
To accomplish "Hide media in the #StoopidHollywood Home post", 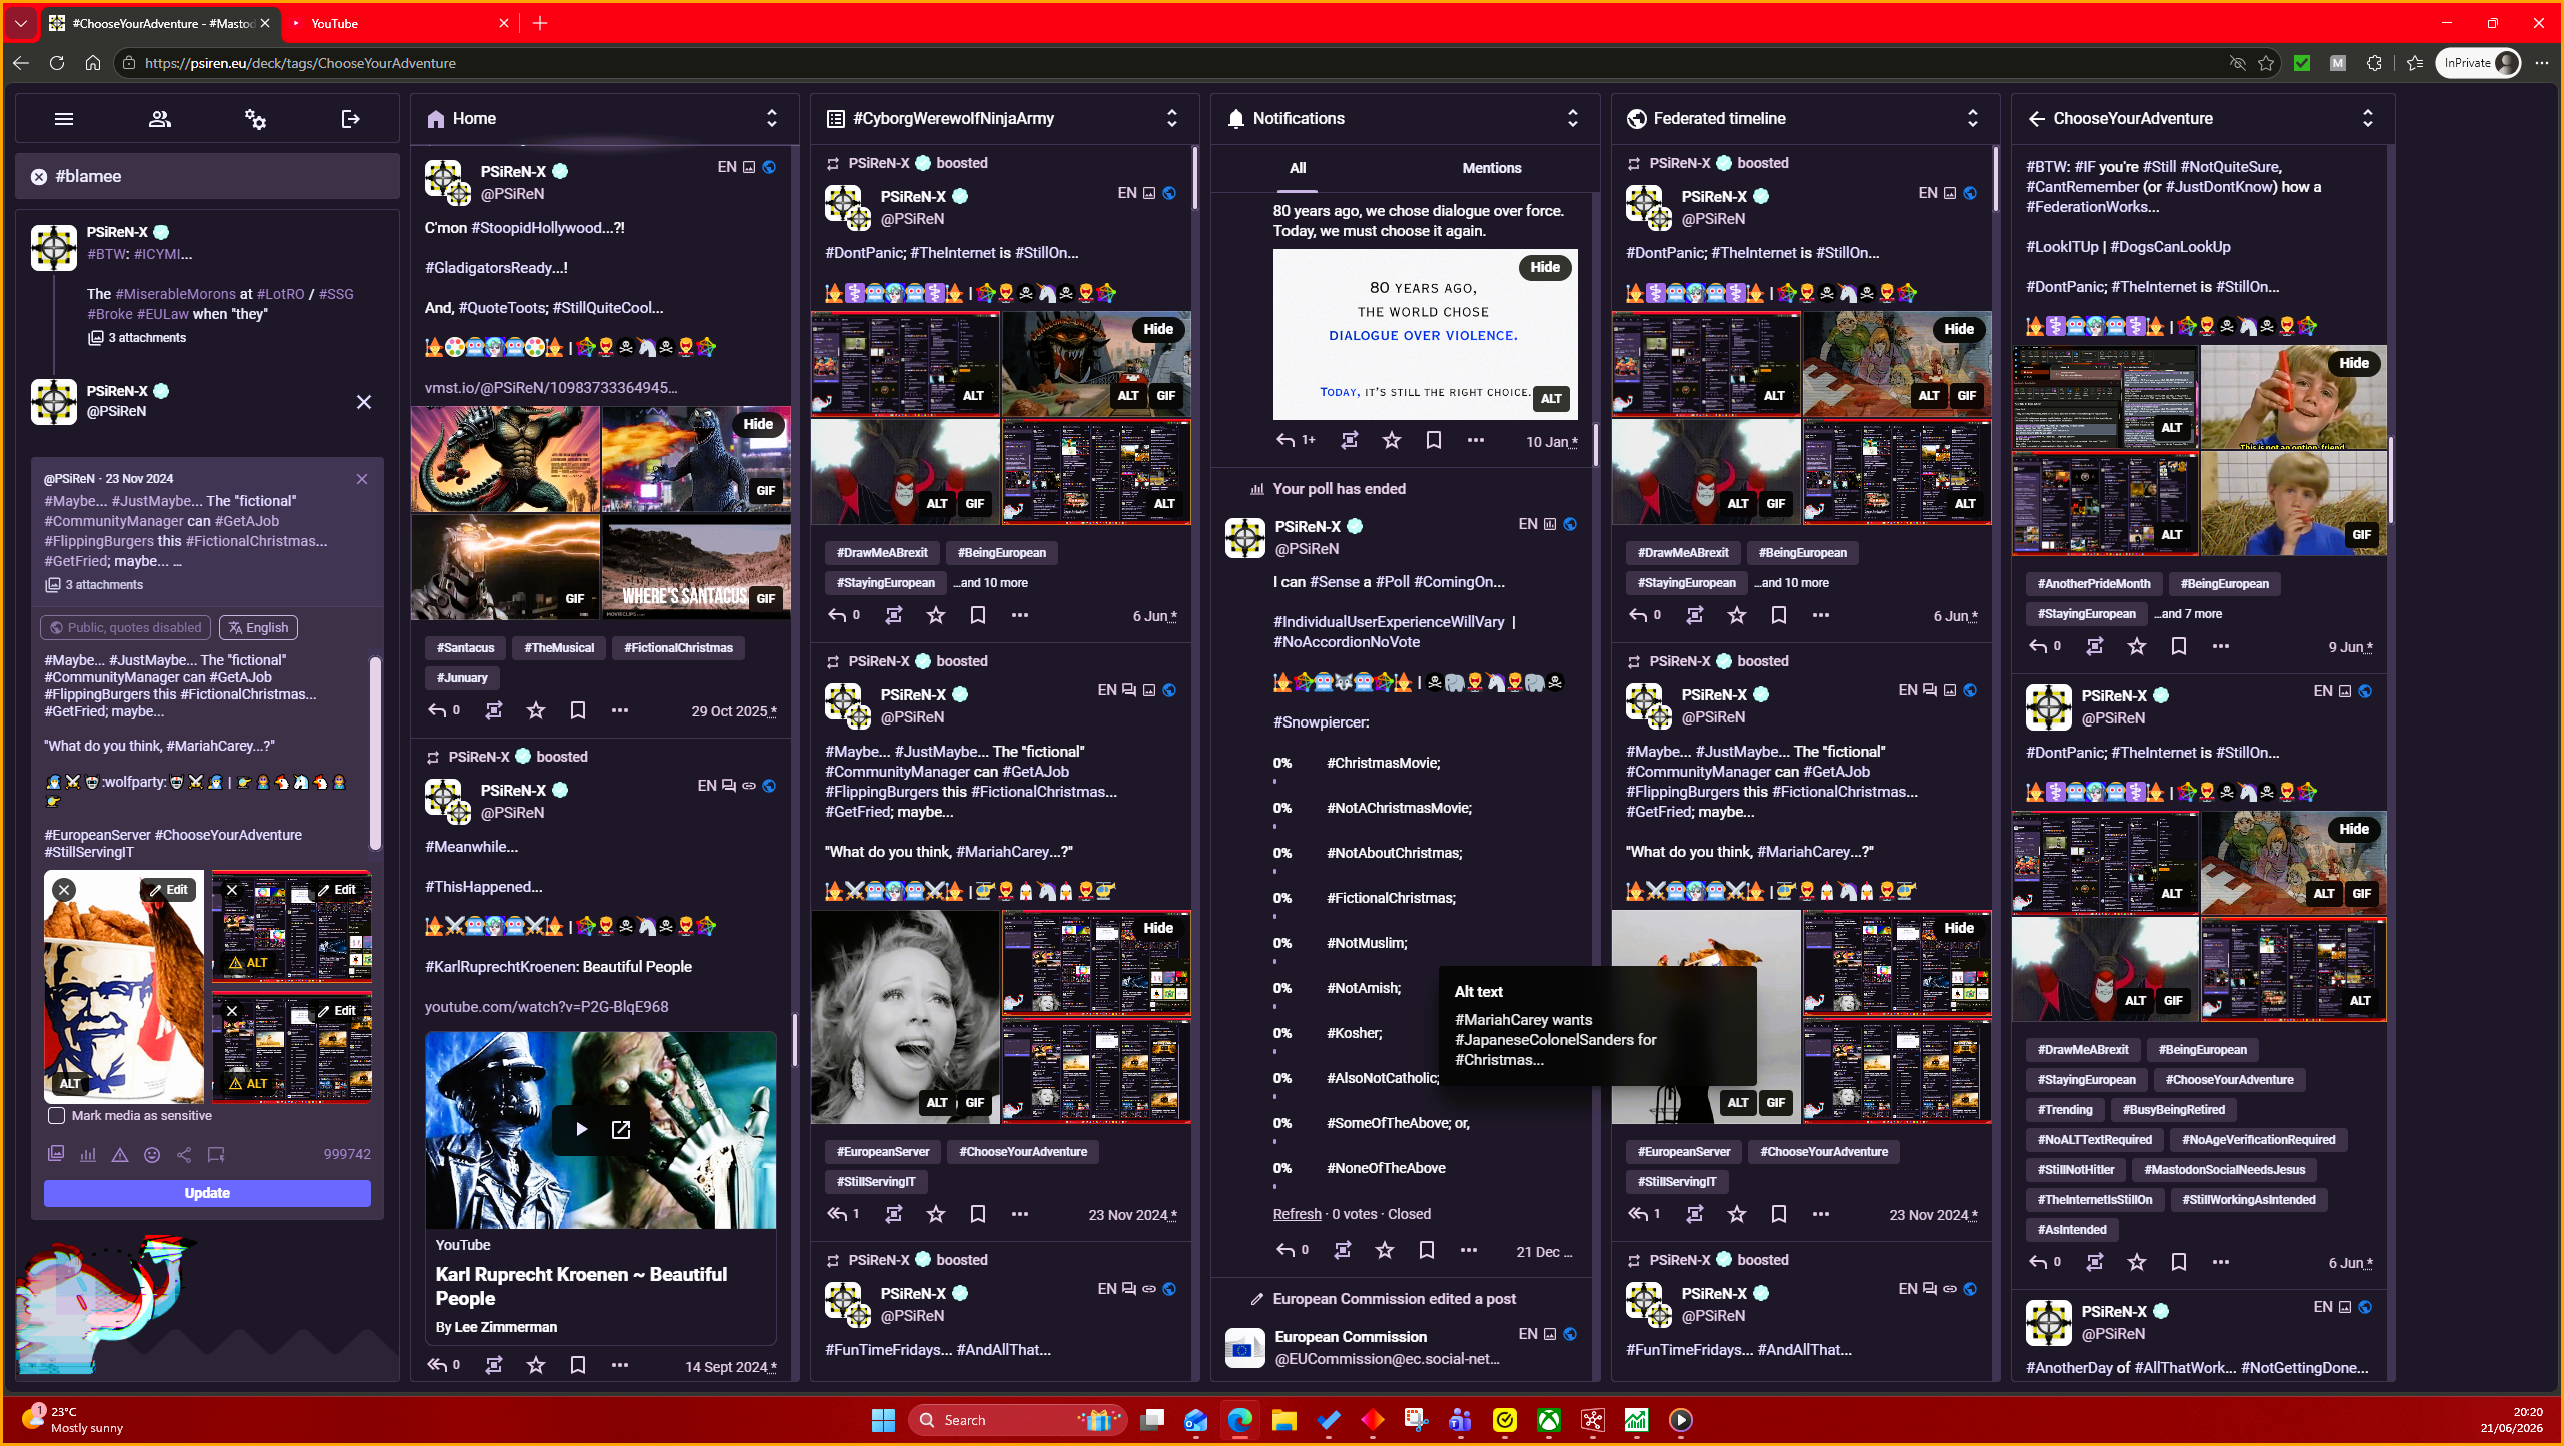I will coord(758,424).
